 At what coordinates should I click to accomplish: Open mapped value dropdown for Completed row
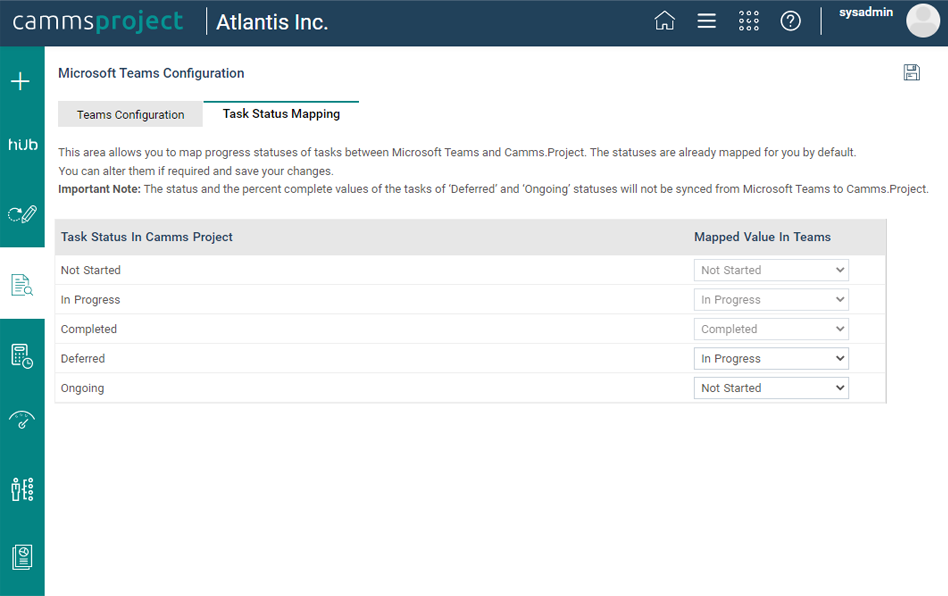pos(771,329)
